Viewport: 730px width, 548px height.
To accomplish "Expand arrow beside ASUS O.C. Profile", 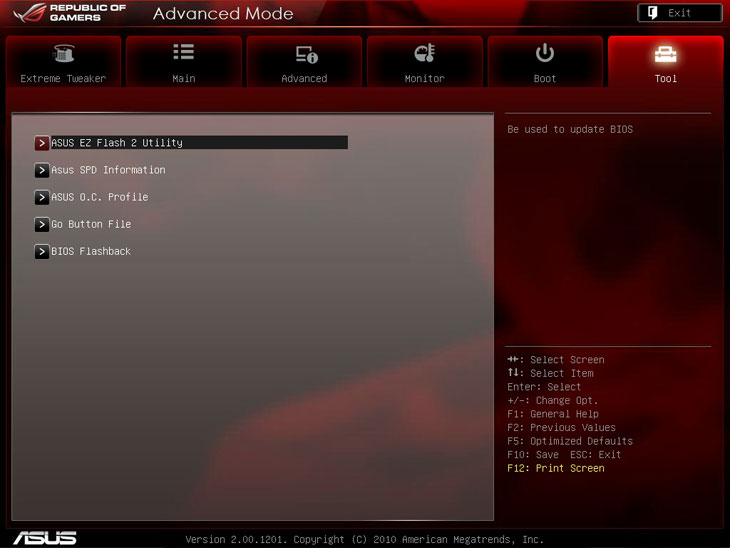I will (x=42, y=197).
